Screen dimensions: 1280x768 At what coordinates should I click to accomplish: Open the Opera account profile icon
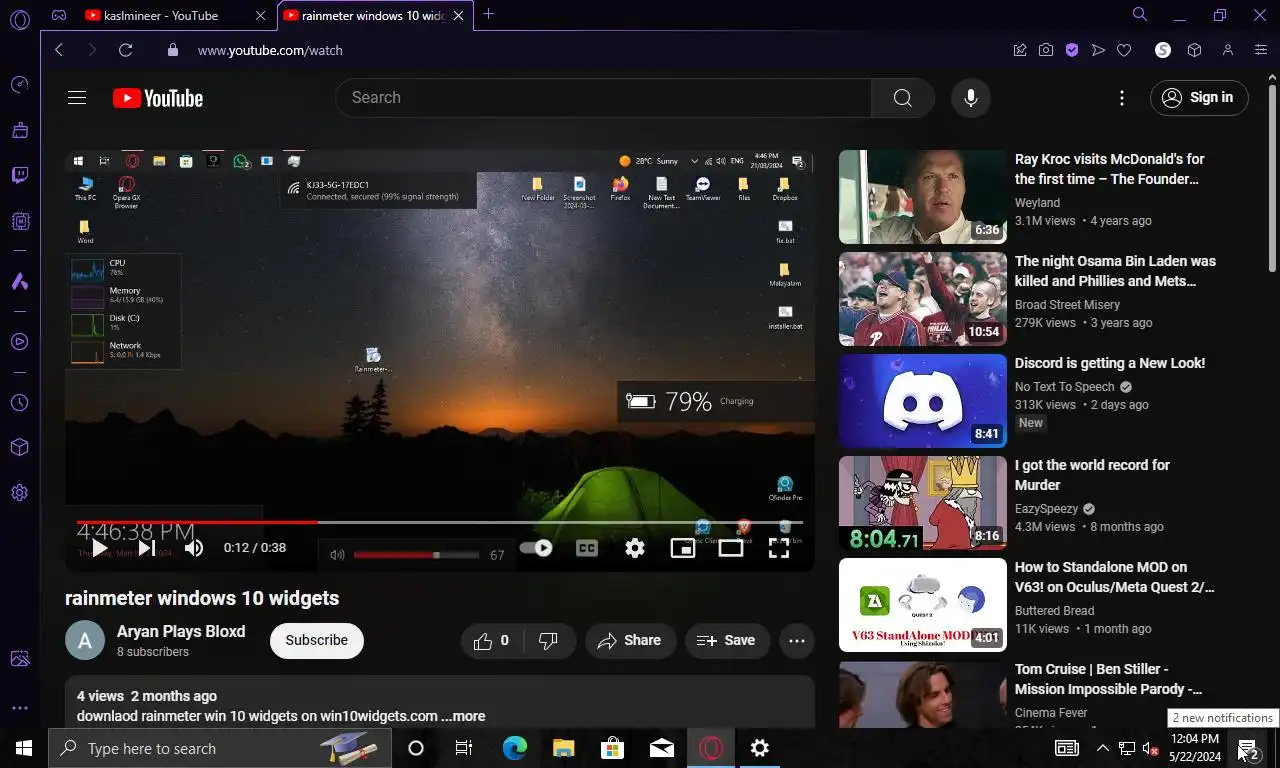pyautogui.click(x=1228, y=50)
